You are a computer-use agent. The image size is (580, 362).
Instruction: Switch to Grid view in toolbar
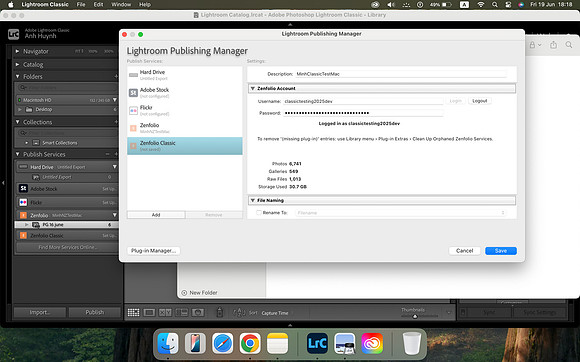134,312
